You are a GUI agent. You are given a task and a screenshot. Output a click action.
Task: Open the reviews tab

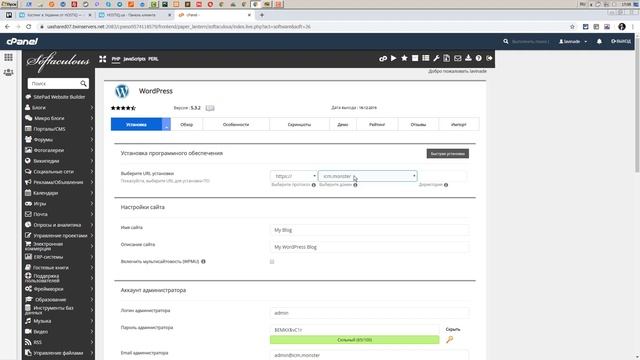tap(418, 124)
